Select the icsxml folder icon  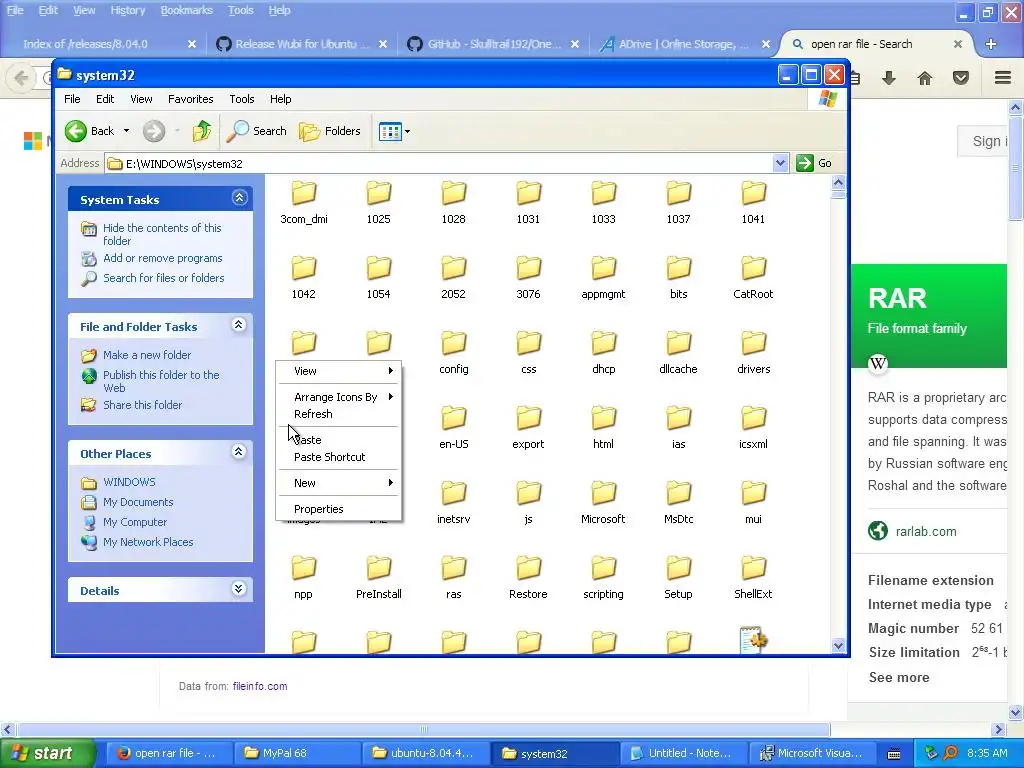[x=753, y=419]
